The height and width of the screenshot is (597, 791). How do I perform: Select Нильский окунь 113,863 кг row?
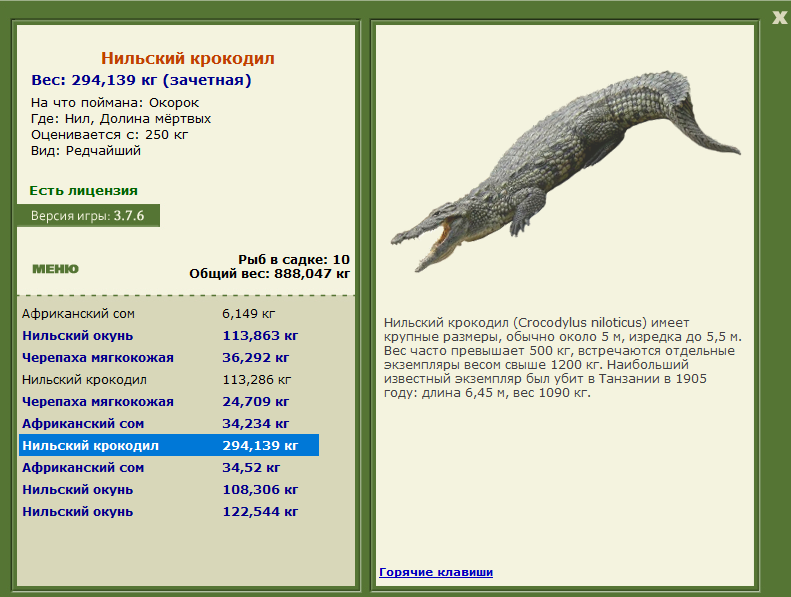point(169,336)
